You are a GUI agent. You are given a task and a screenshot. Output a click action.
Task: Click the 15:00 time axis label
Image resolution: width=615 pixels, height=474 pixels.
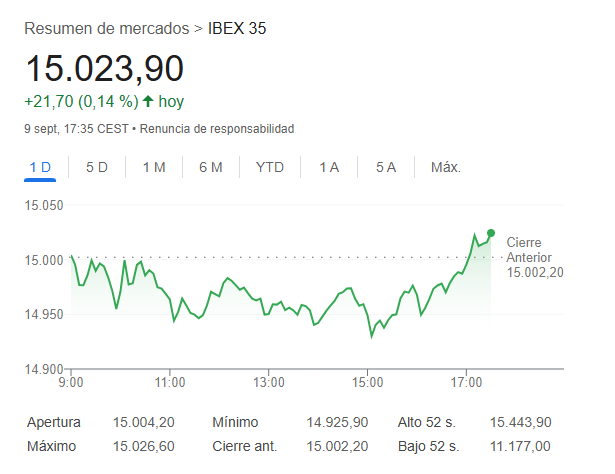pyautogui.click(x=368, y=381)
